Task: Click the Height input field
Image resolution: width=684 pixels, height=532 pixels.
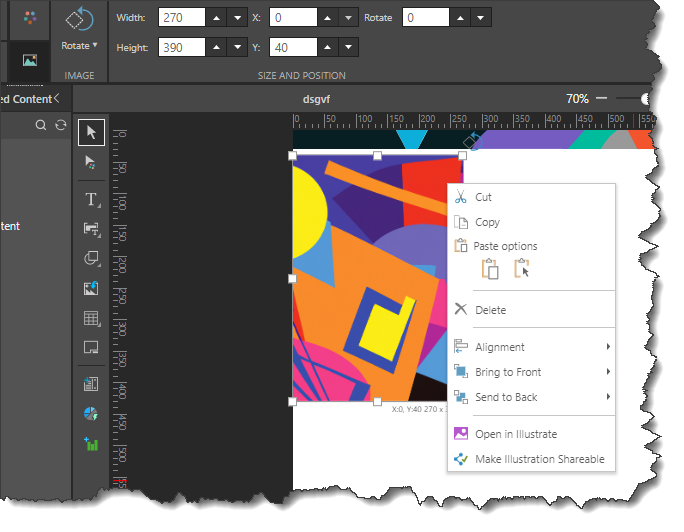Action: (181, 47)
